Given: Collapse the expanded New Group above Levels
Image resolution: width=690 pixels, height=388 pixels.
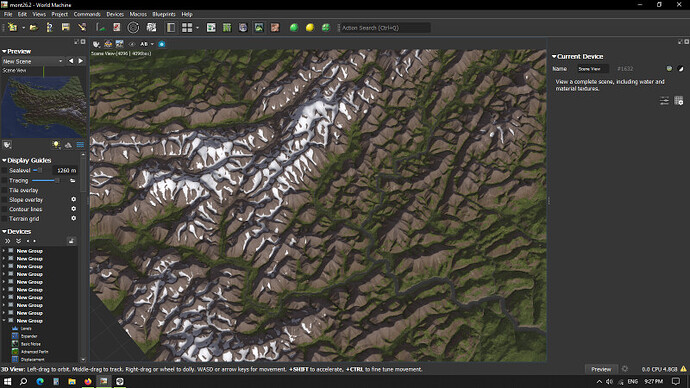Looking at the screenshot, I should click(4, 321).
